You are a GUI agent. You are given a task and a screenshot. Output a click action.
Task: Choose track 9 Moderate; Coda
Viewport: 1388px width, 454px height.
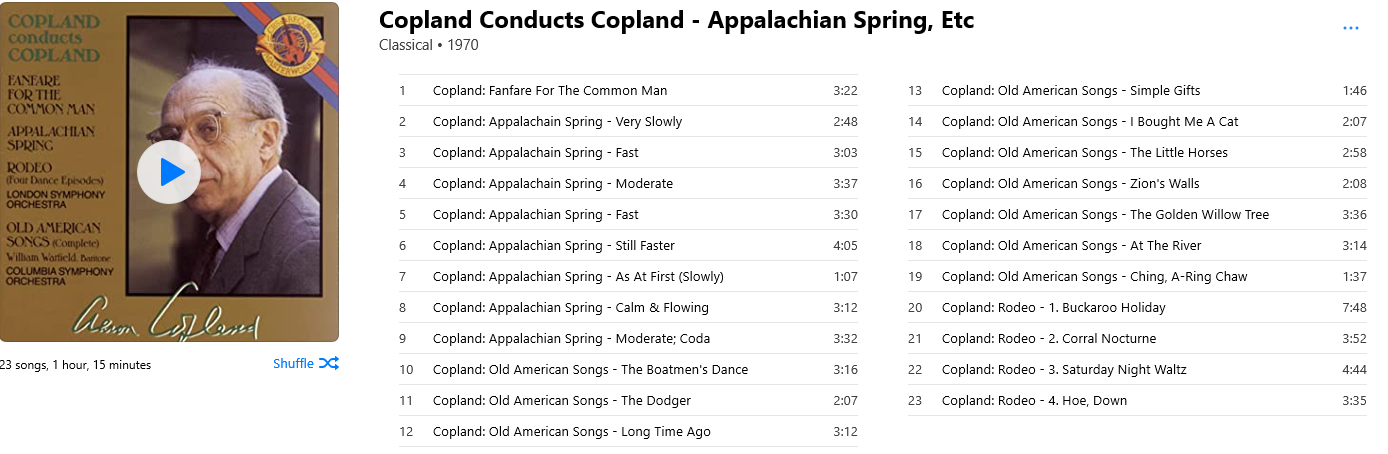pyautogui.click(x=628, y=339)
